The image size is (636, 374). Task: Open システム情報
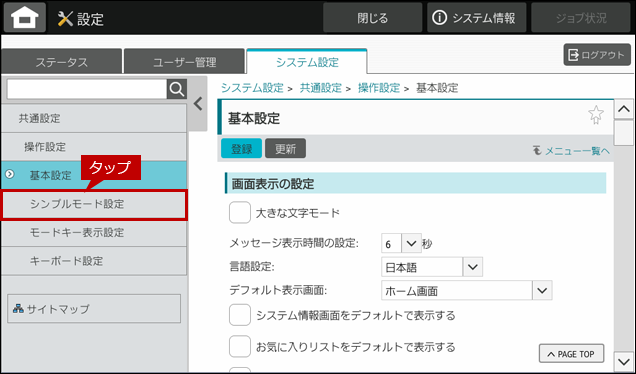477,17
